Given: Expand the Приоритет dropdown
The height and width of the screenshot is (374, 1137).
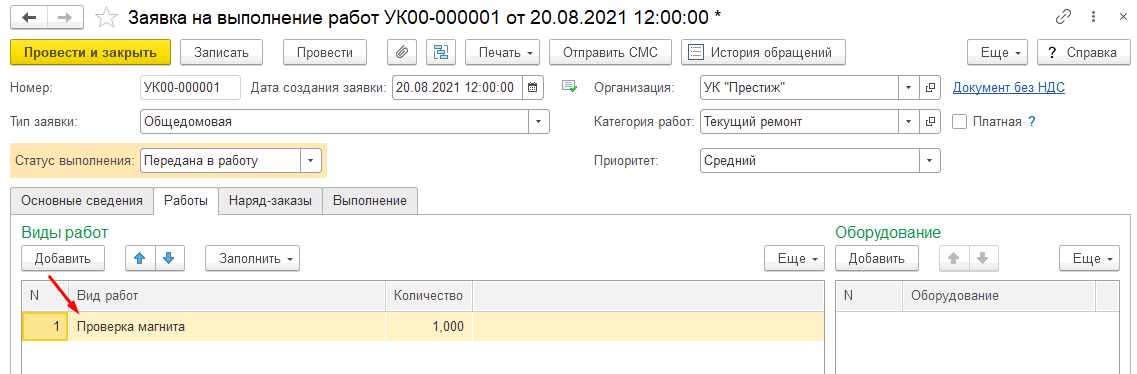Looking at the screenshot, I should point(930,161).
